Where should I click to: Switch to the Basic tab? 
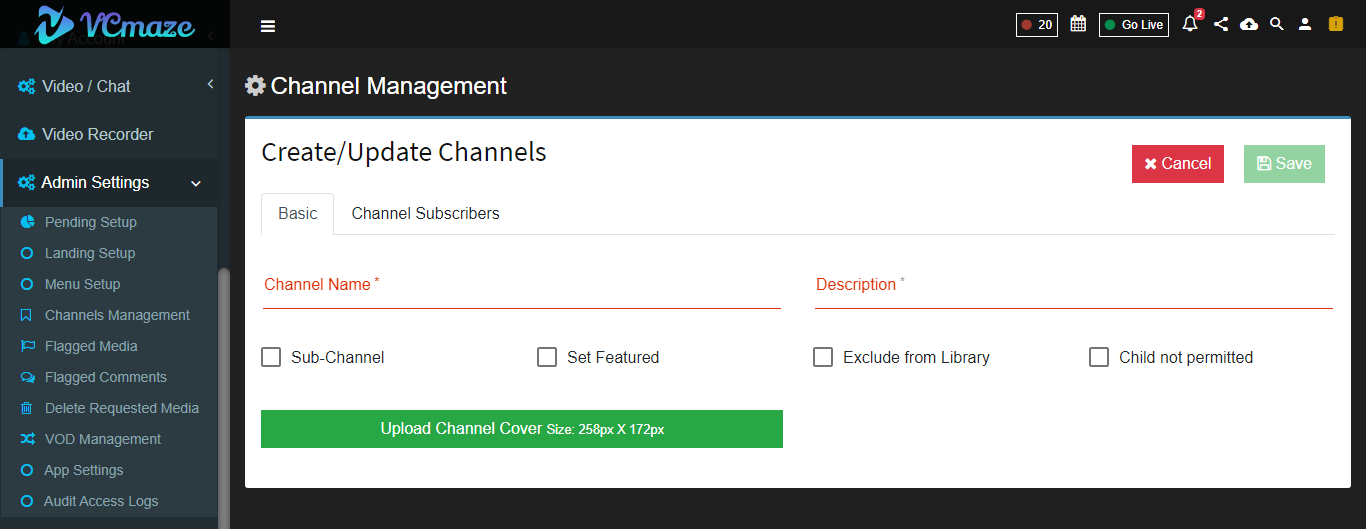pyautogui.click(x=298, y=214)
